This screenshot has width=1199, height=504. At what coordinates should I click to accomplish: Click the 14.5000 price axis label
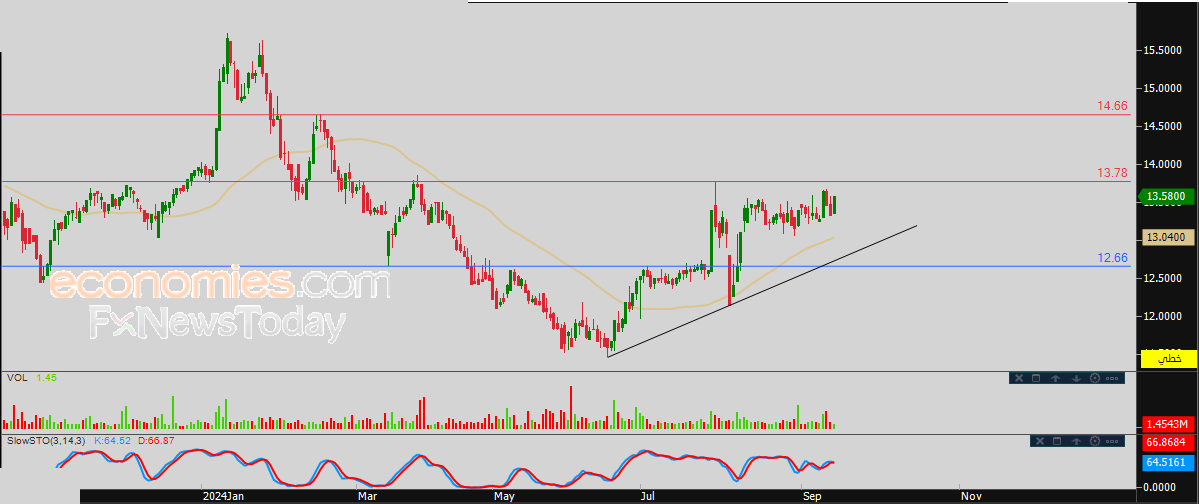coord(1164,126)
